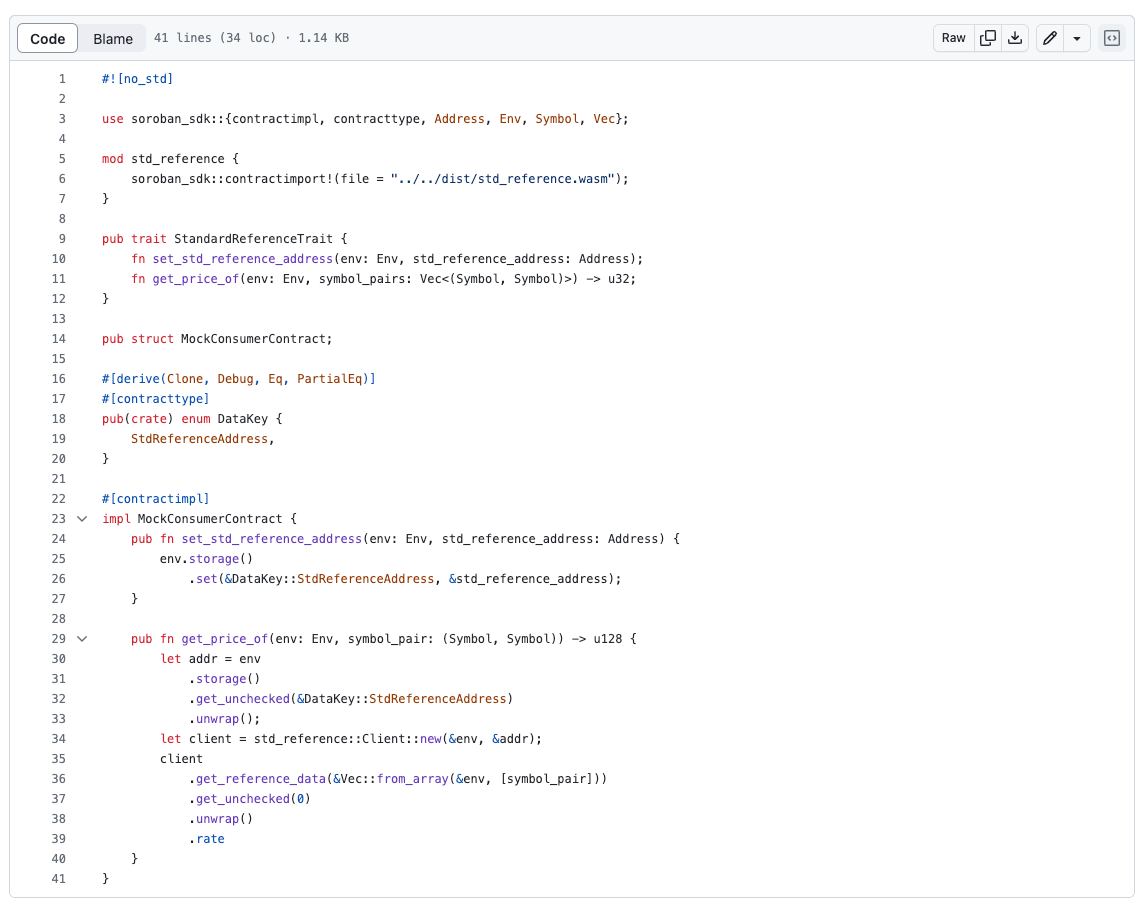Select line number 41
Screen dimensions: 1147x910
pyautogui.click(x=59, y=879)
